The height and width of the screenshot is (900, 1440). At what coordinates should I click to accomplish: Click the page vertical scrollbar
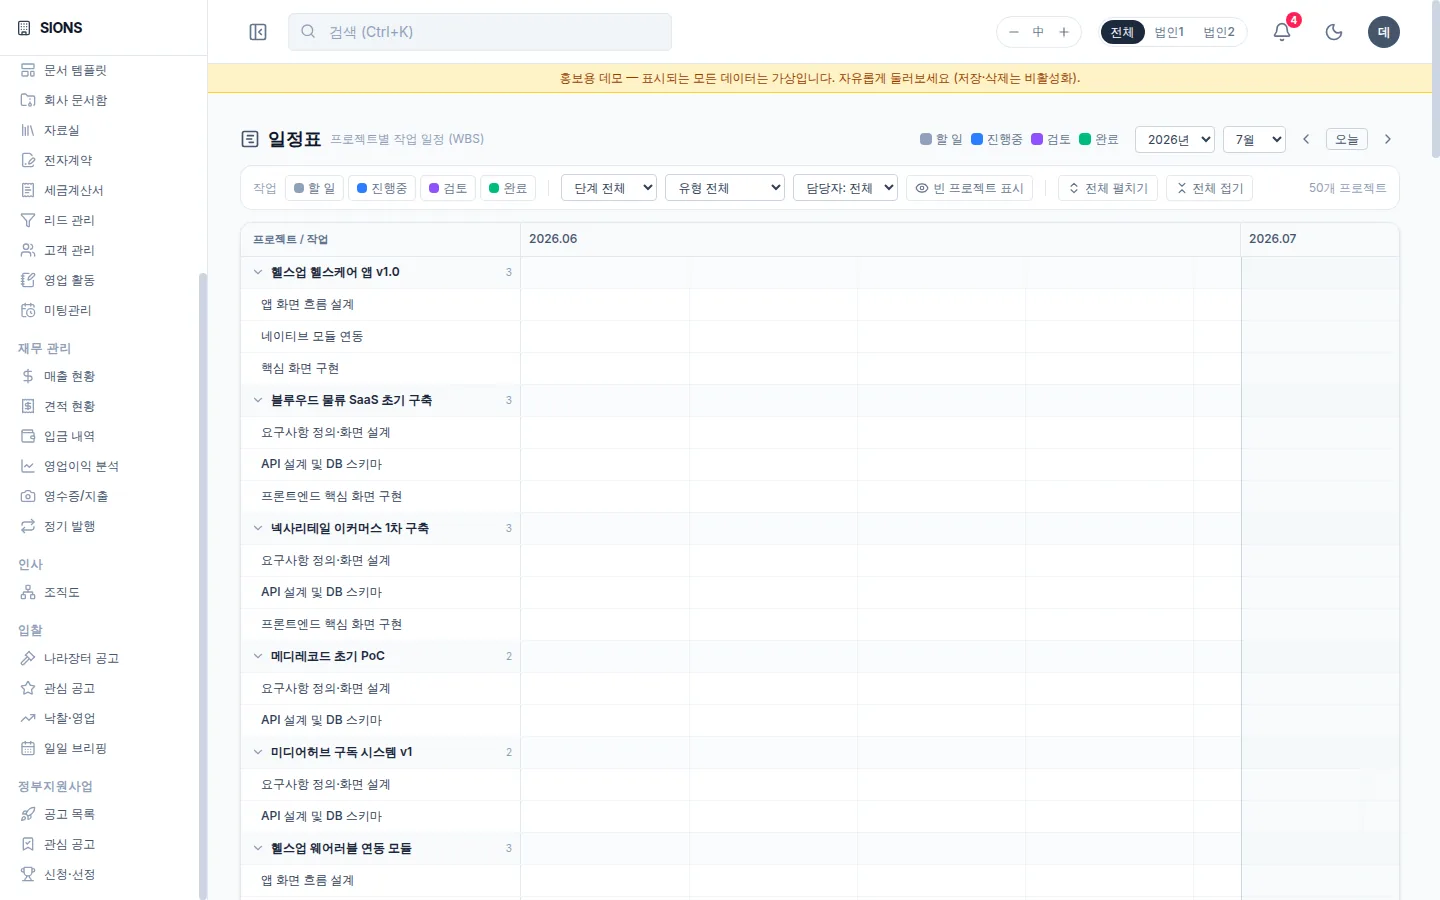[1436, 80]
